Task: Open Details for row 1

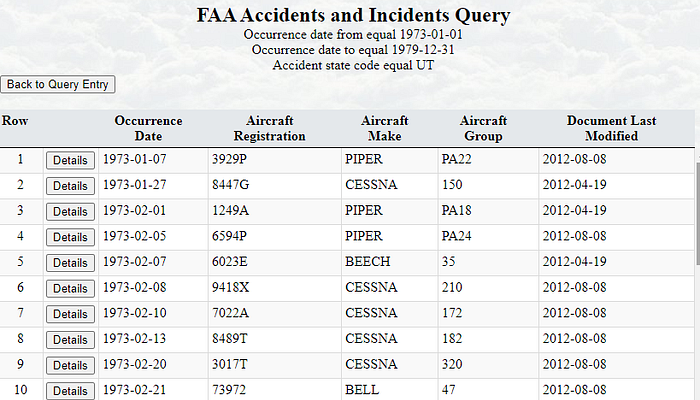Action: [x=70, y=160]
